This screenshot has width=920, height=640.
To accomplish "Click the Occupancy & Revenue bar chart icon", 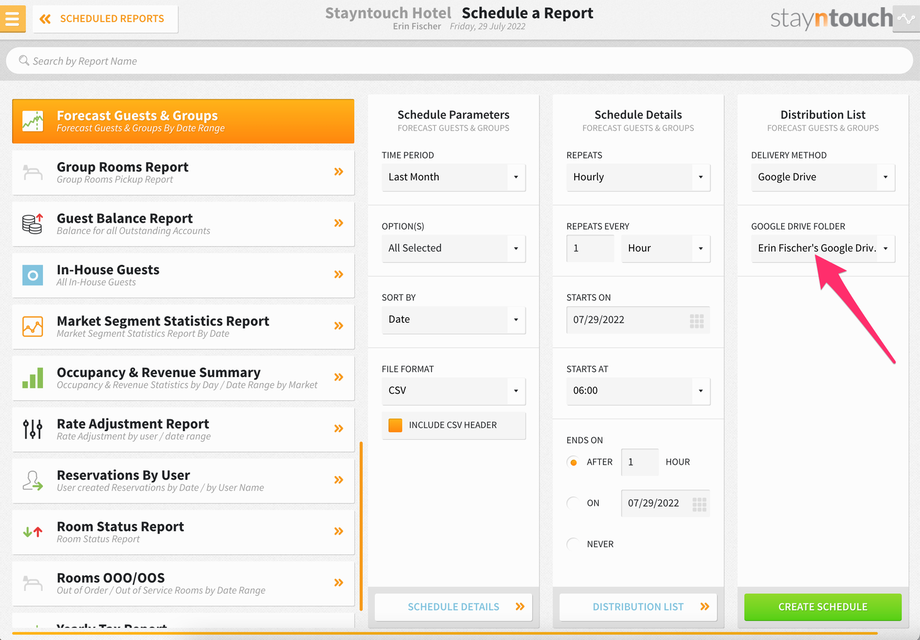I will pos(32,378).
